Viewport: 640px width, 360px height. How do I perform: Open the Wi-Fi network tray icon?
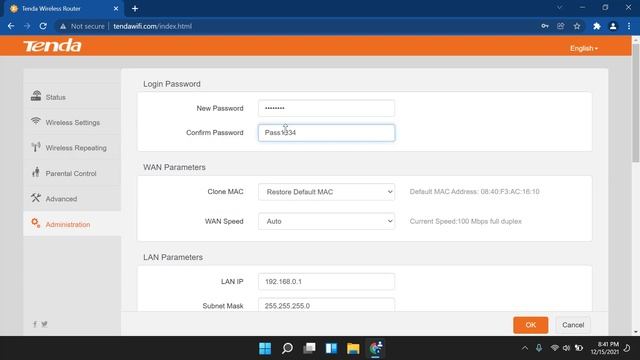point(554,348)
